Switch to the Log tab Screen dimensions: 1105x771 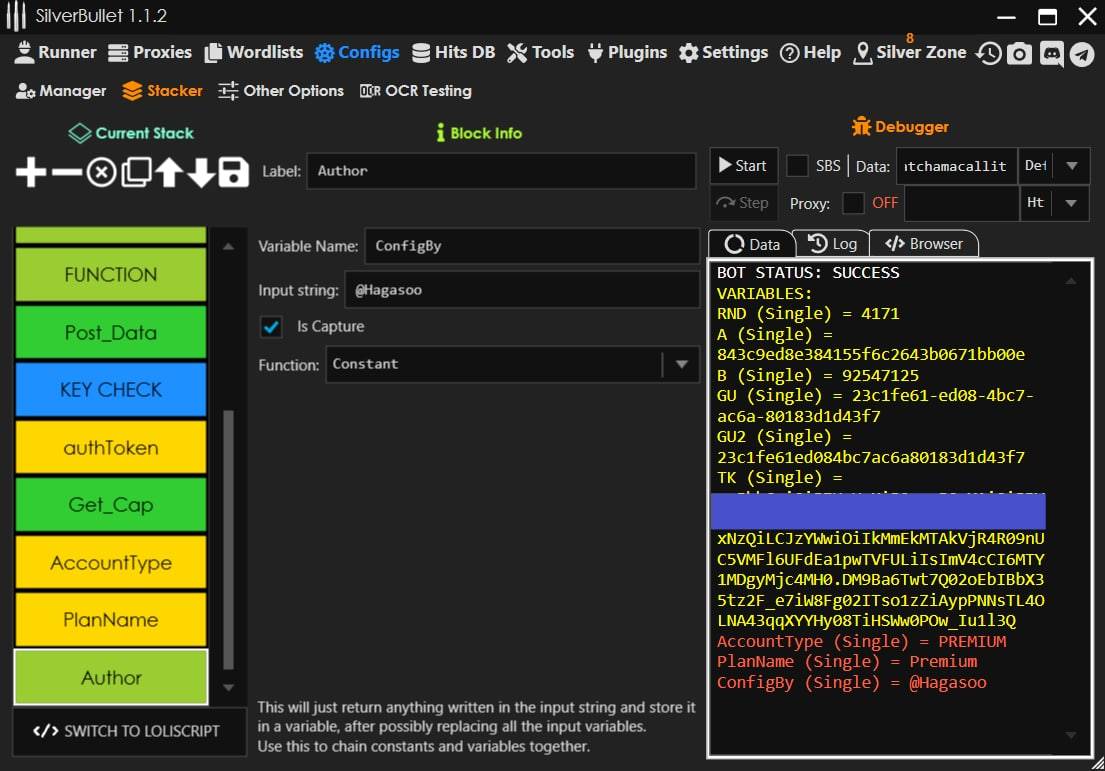pos(832,243)
